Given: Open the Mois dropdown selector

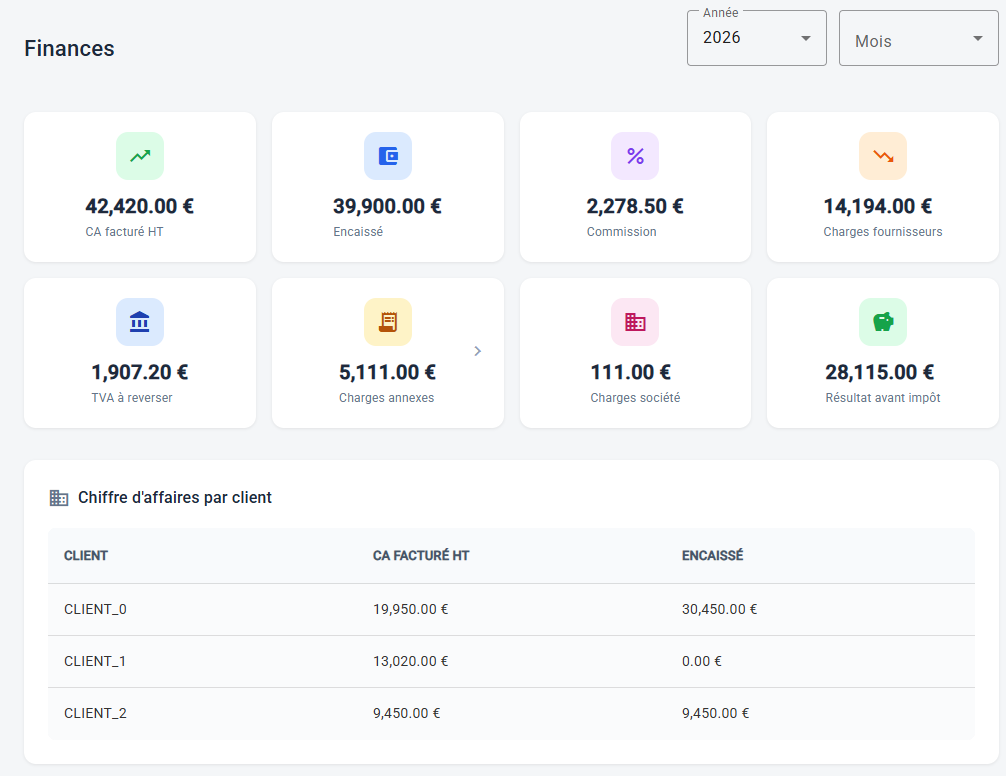Looking at the screenshot, I should click(x=918, y=38).
